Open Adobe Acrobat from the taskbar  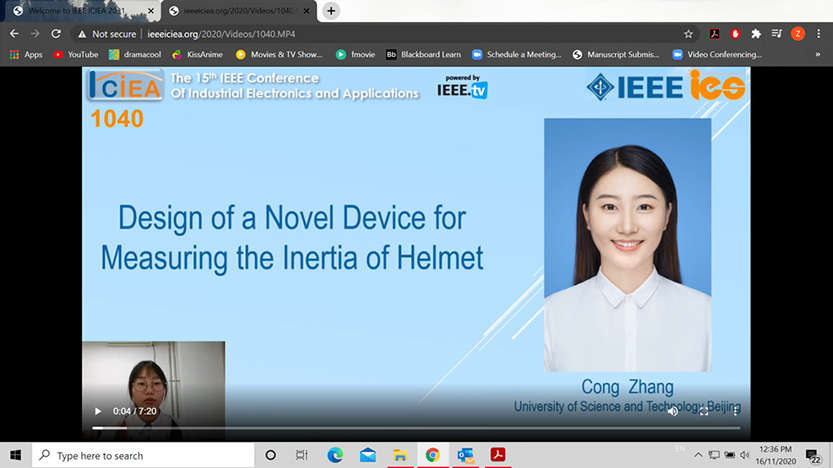[x=498, y=455]
